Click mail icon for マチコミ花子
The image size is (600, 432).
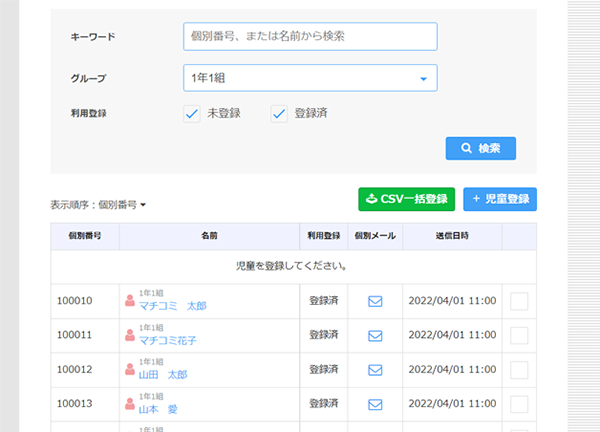[x=375, y=335]
